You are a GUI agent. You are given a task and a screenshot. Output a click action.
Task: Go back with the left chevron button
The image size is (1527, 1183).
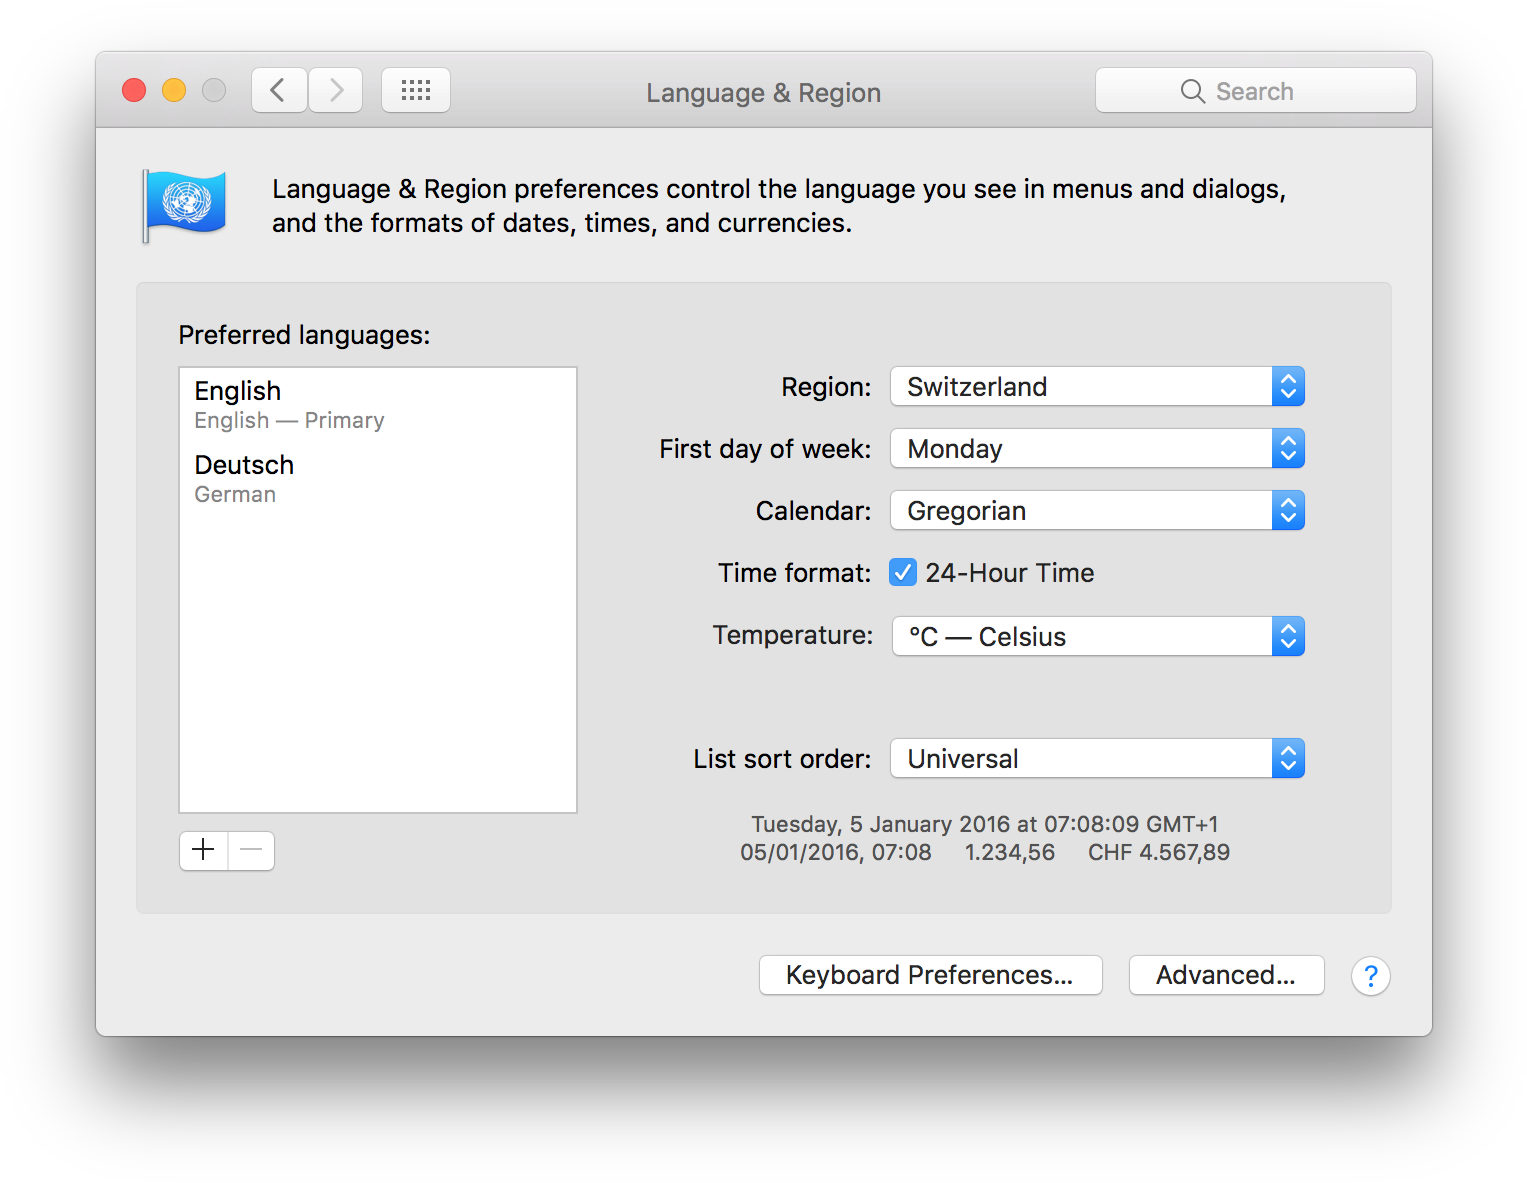[x=279, y=91]
